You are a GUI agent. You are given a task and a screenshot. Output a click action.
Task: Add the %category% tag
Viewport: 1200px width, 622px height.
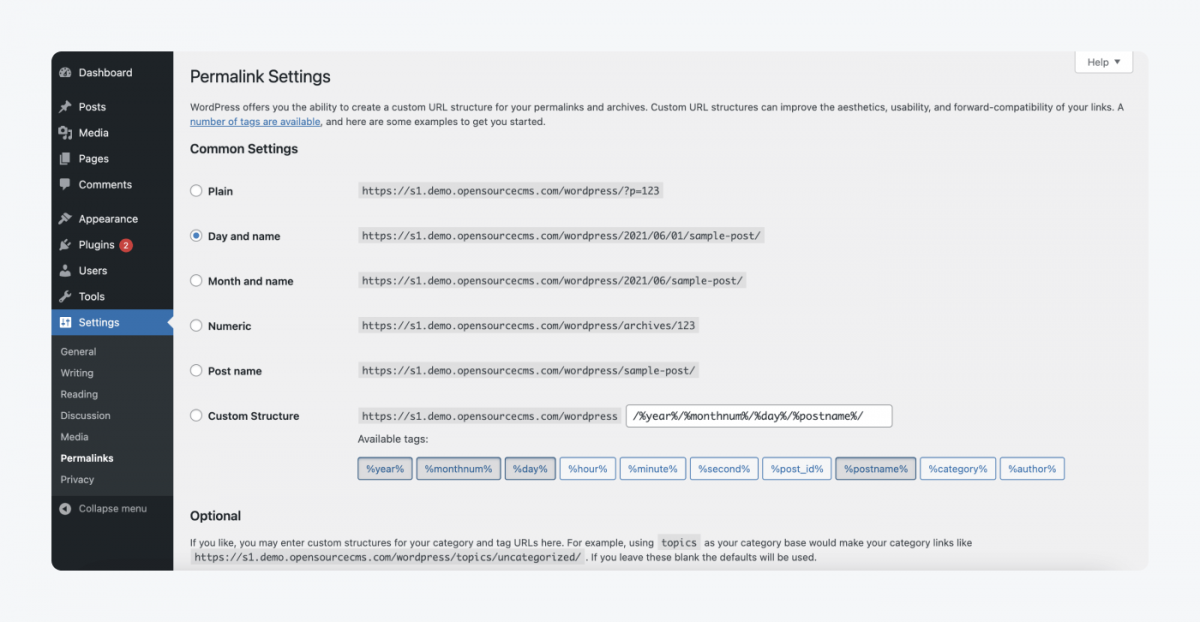(x=958, y=469)
